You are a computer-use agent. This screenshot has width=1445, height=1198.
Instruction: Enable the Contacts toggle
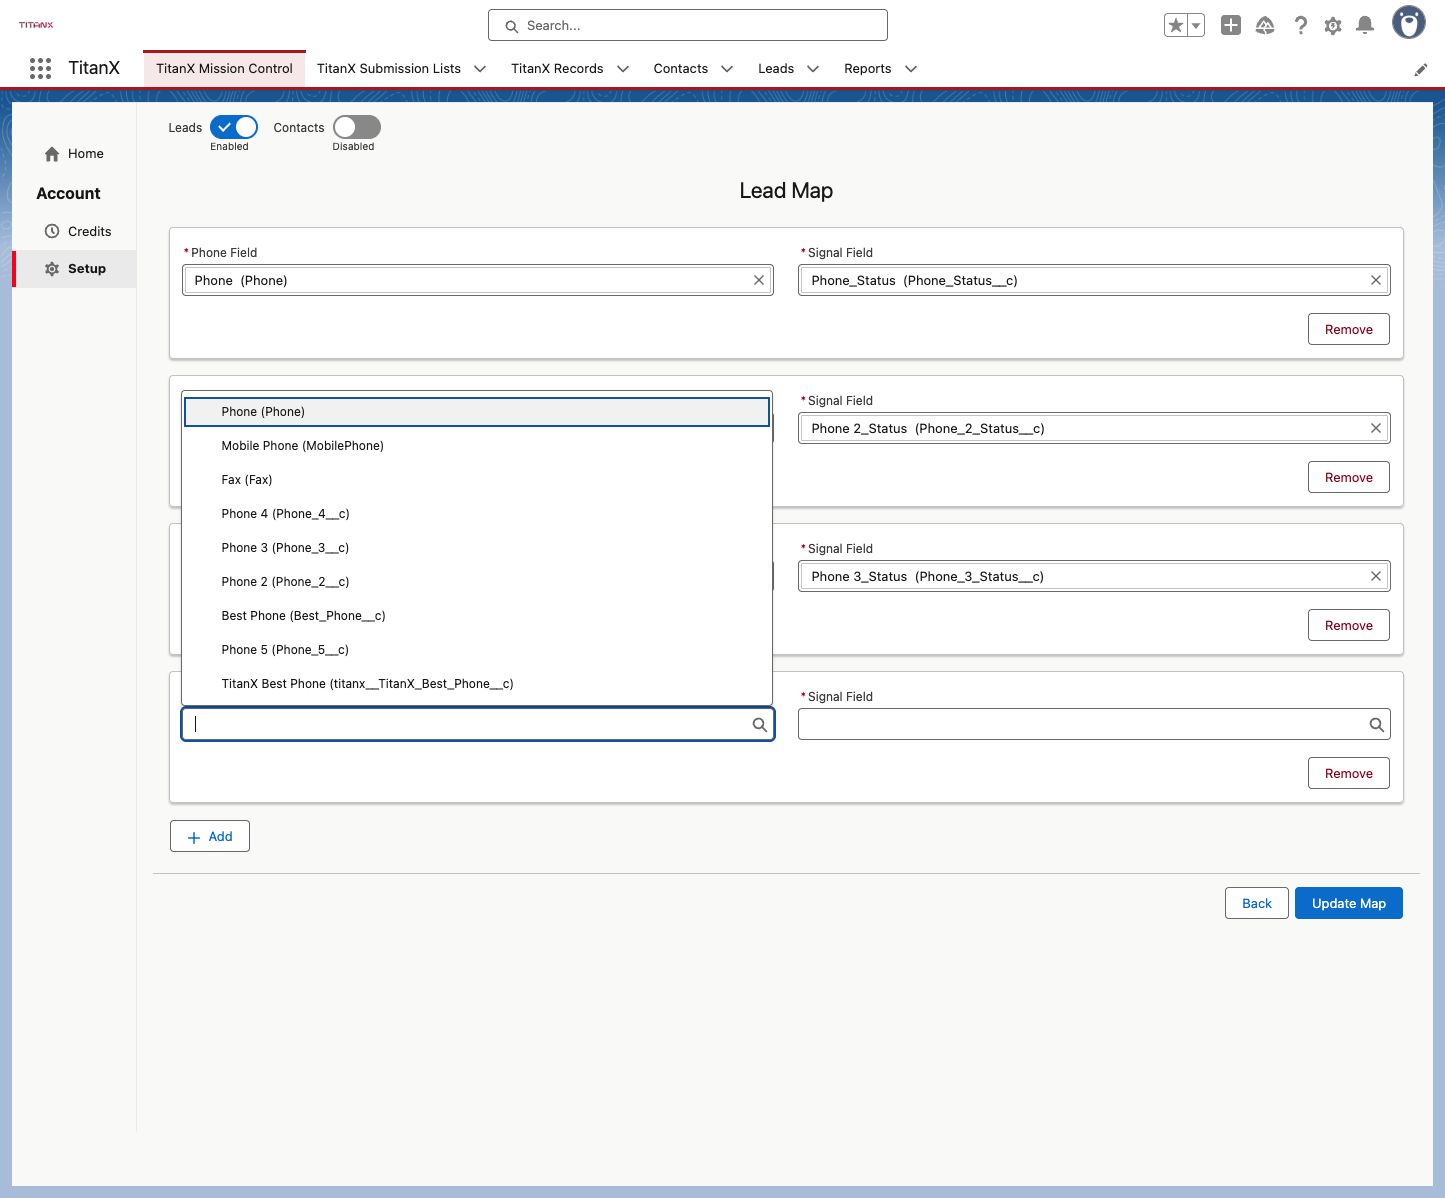point(357,127)
